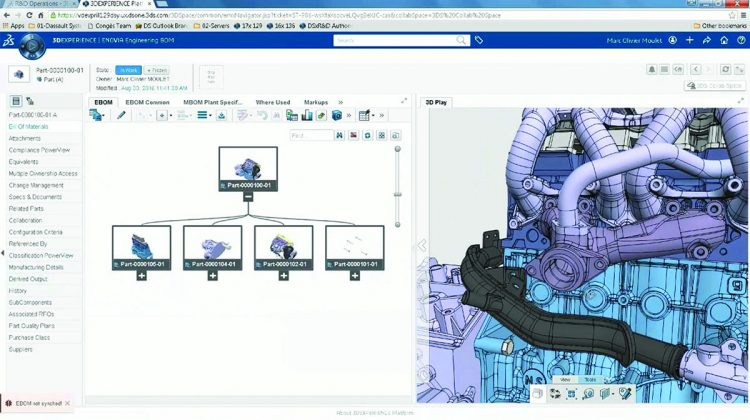Click the zoom slider top handle in EBOM graph

[x=397, y=149]
